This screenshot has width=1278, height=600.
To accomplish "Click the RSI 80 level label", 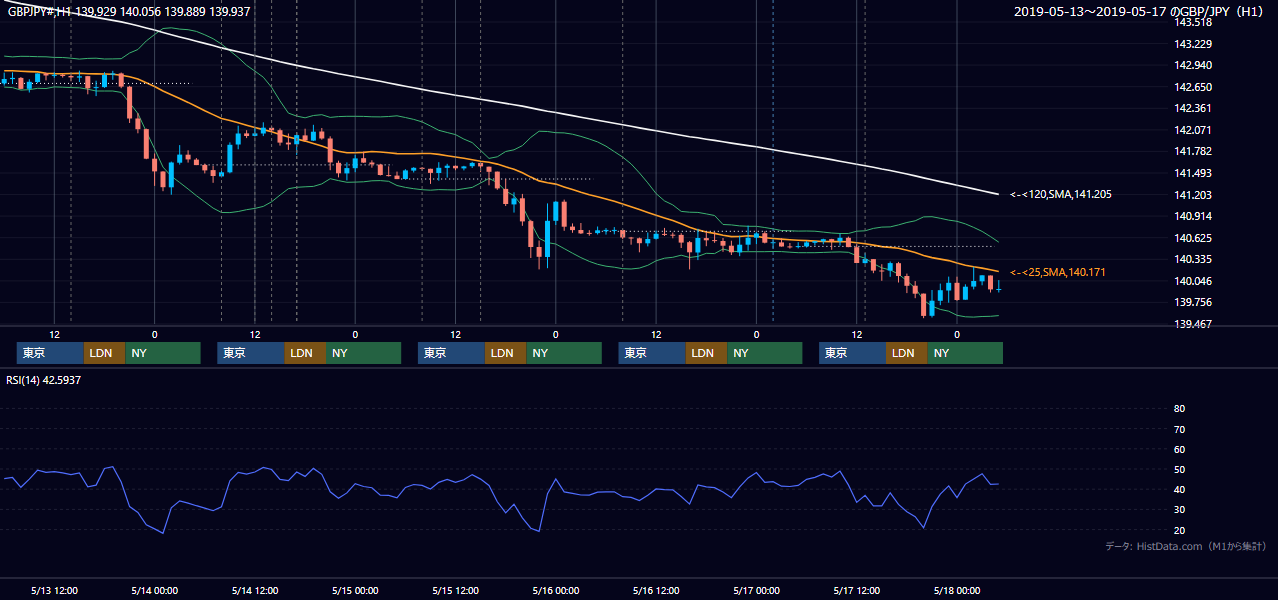I will [1179, 409].
